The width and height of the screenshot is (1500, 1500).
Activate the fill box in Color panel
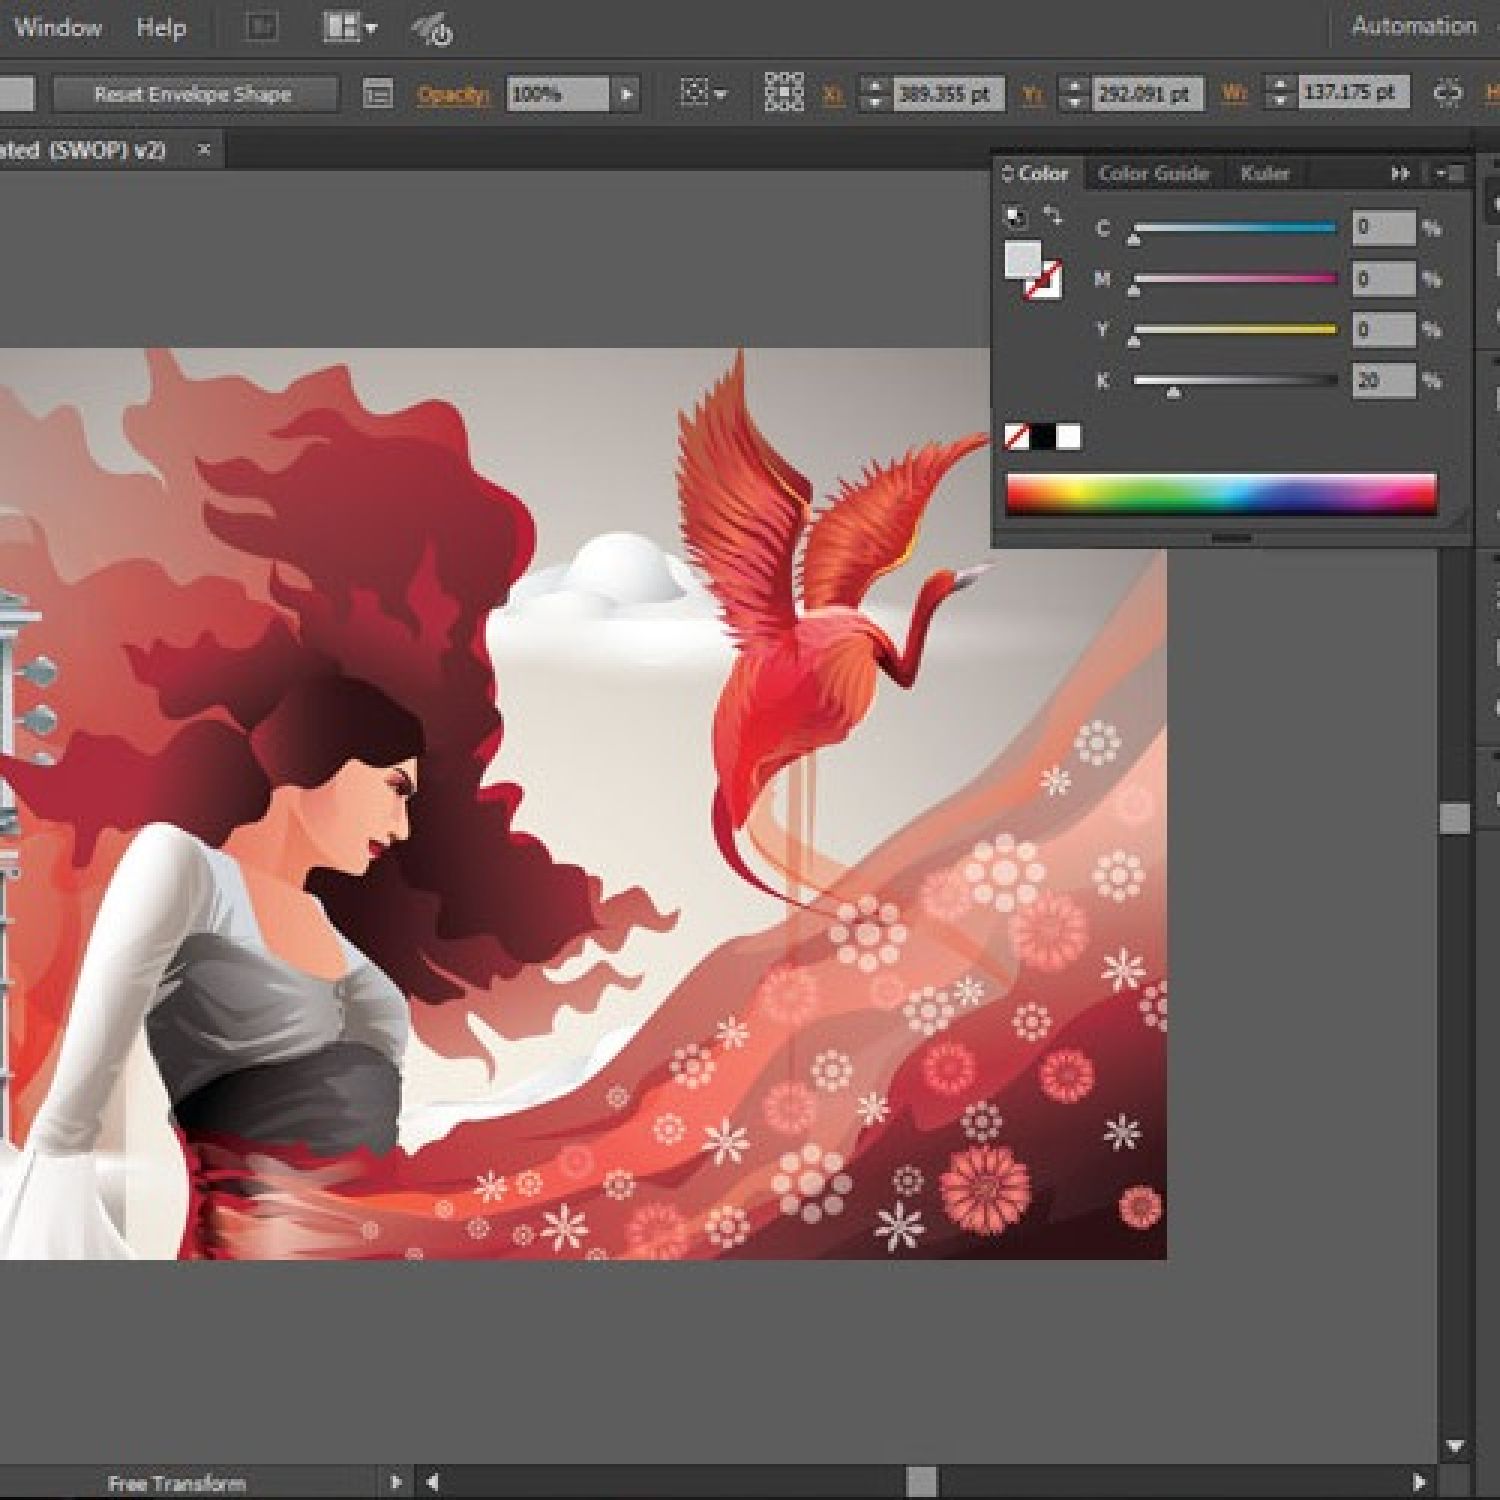1020,257
